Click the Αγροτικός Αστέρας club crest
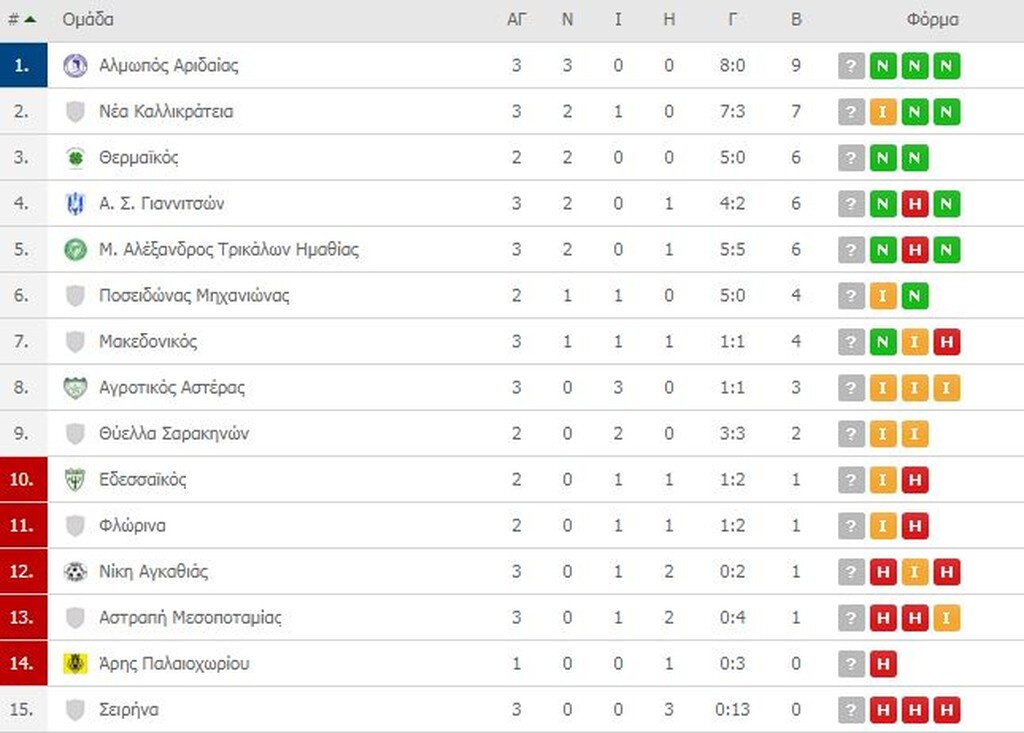 coord(75,388)
